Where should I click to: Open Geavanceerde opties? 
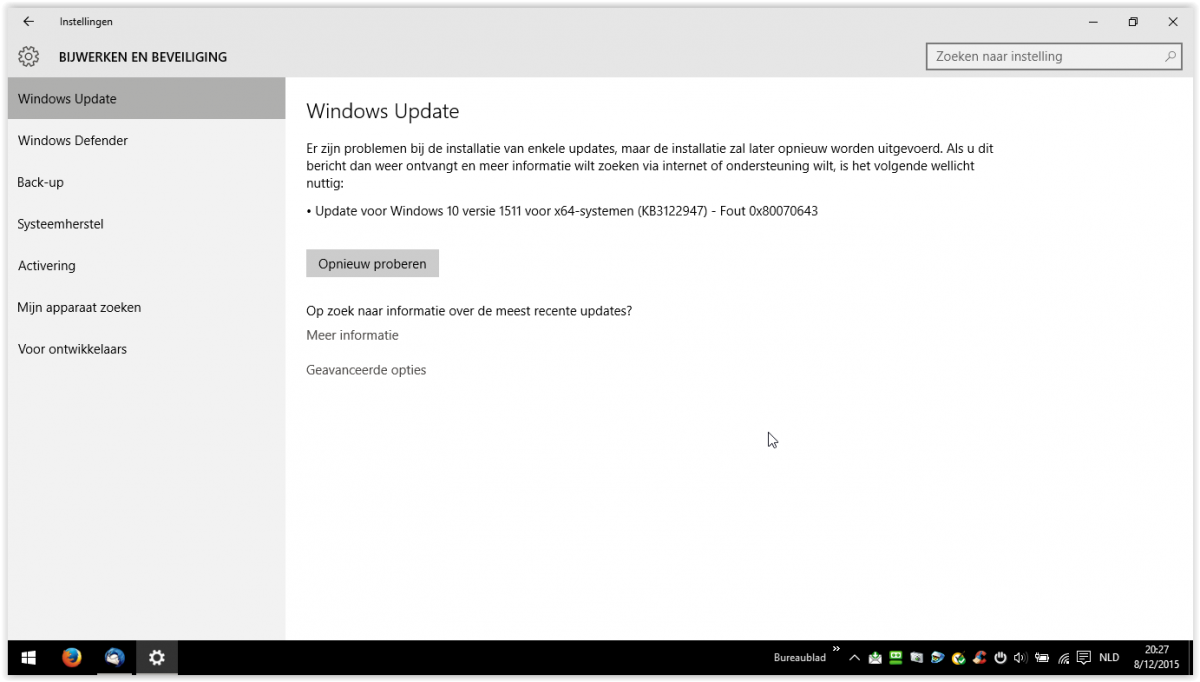pos(366,370)
